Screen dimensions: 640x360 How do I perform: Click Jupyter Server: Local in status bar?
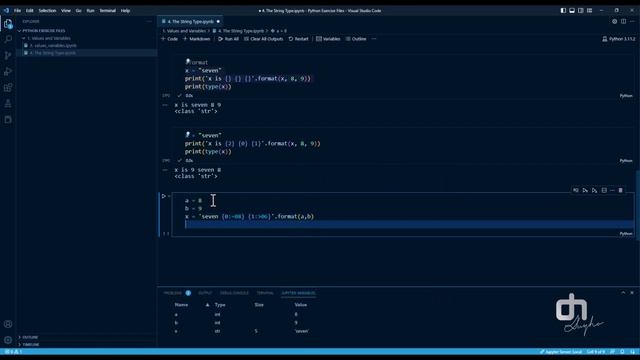point(561,352)
